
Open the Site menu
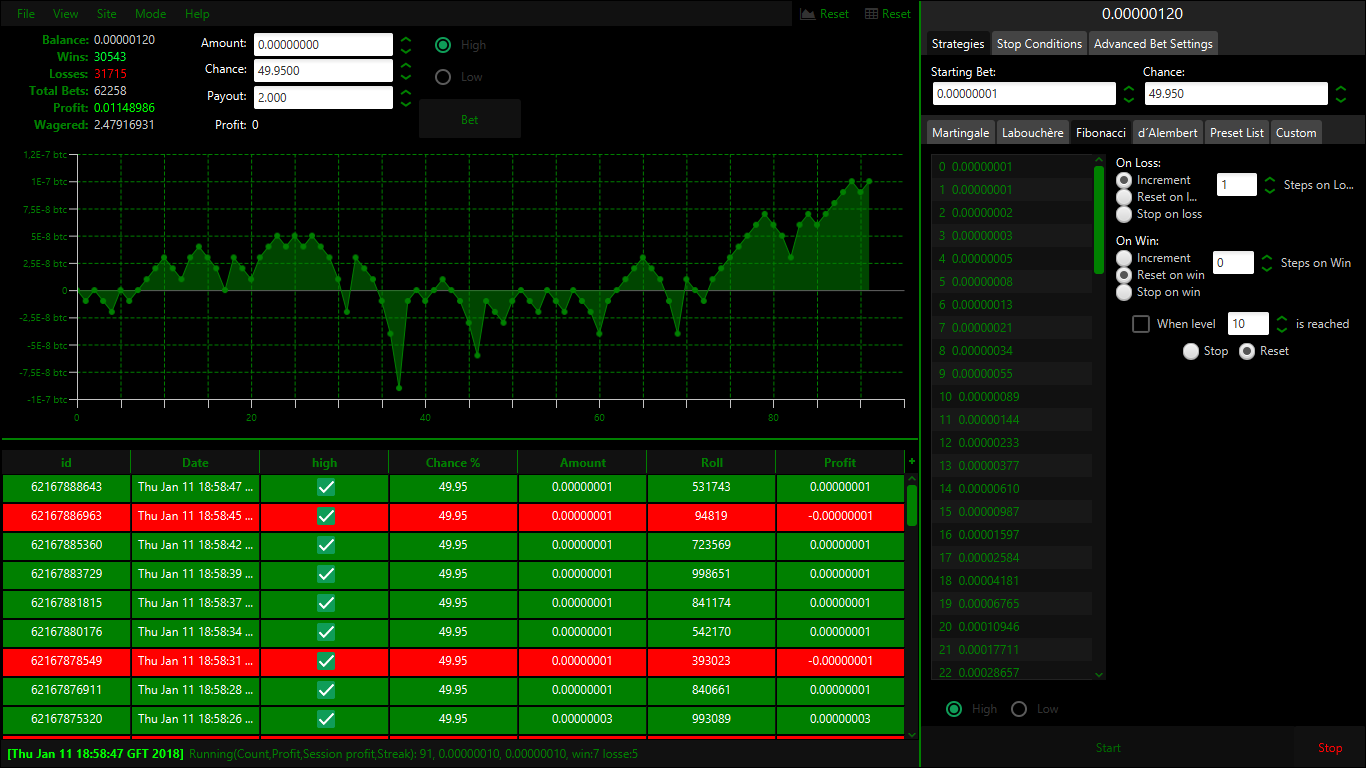coord(107,14)
